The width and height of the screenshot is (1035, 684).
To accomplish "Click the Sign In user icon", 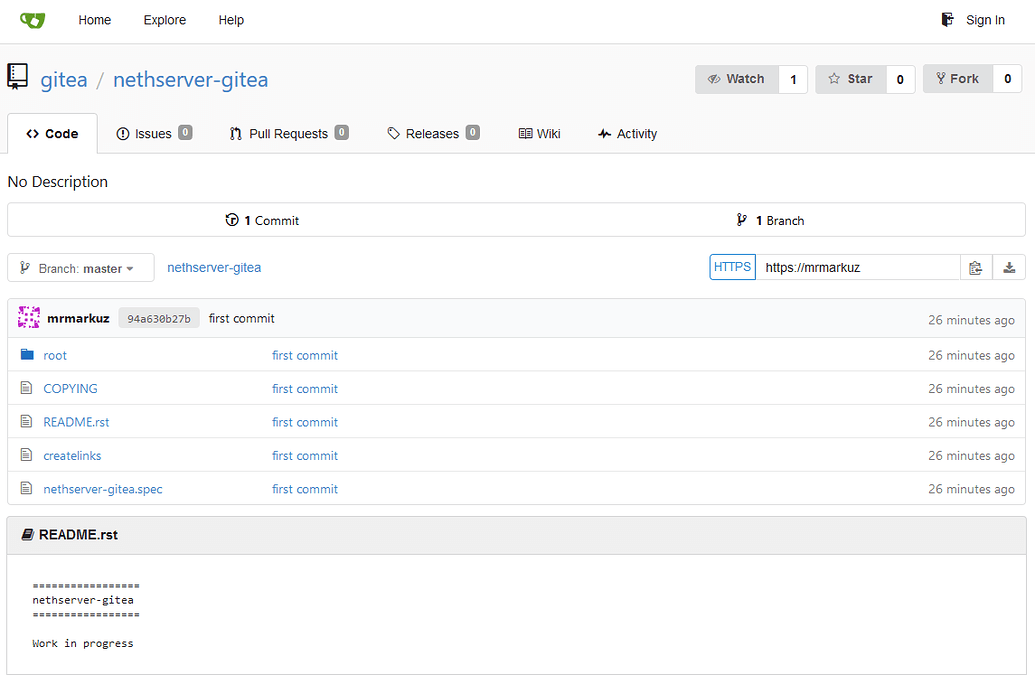I will [946, 19].
